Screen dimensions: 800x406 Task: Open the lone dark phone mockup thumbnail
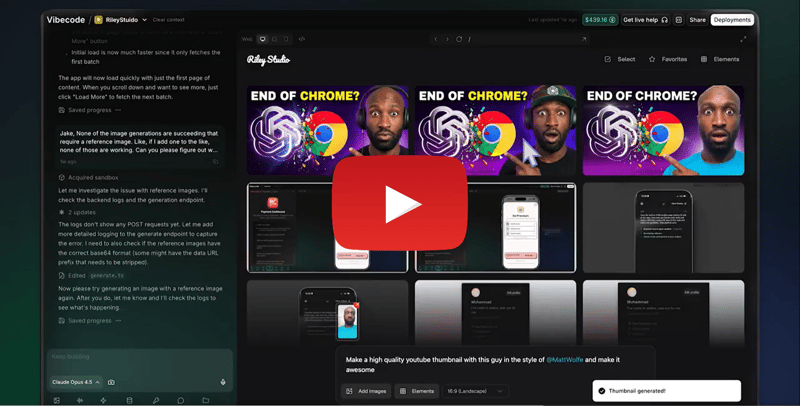pos(663,227)
